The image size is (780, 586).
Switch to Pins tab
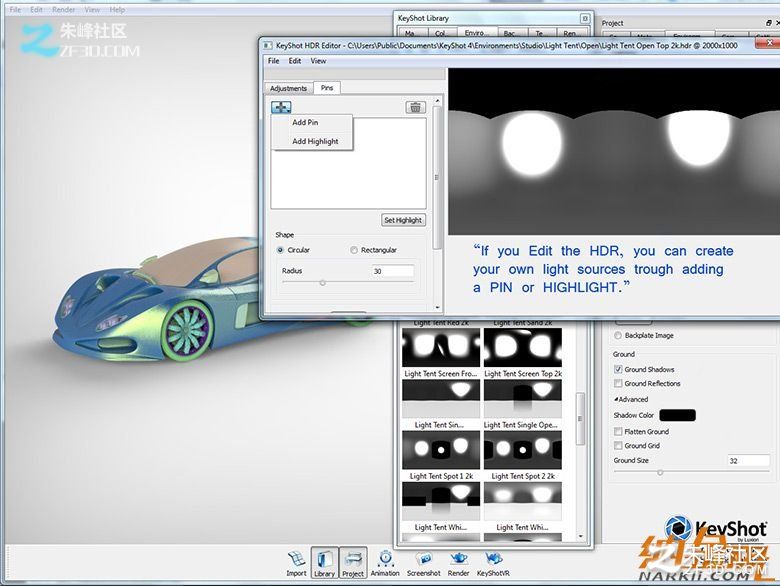(x=327, y=88)
